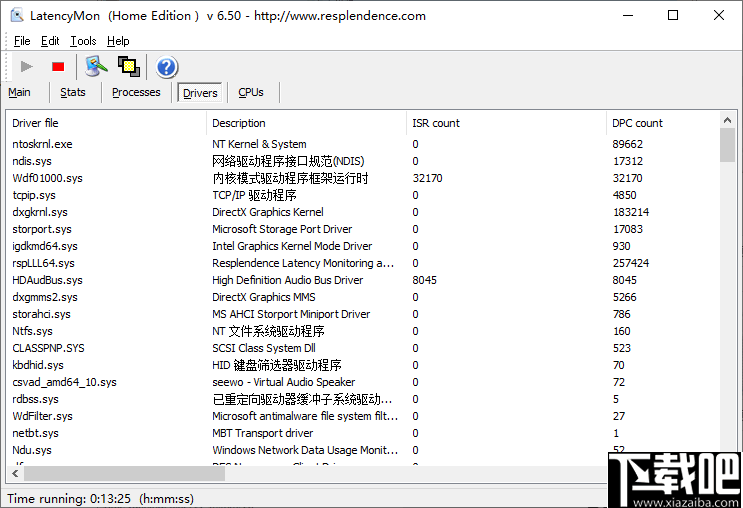The image size is (743, 508).
Task: Select the CLASSPNP.SYS driver row
Action: click(363, 348)
